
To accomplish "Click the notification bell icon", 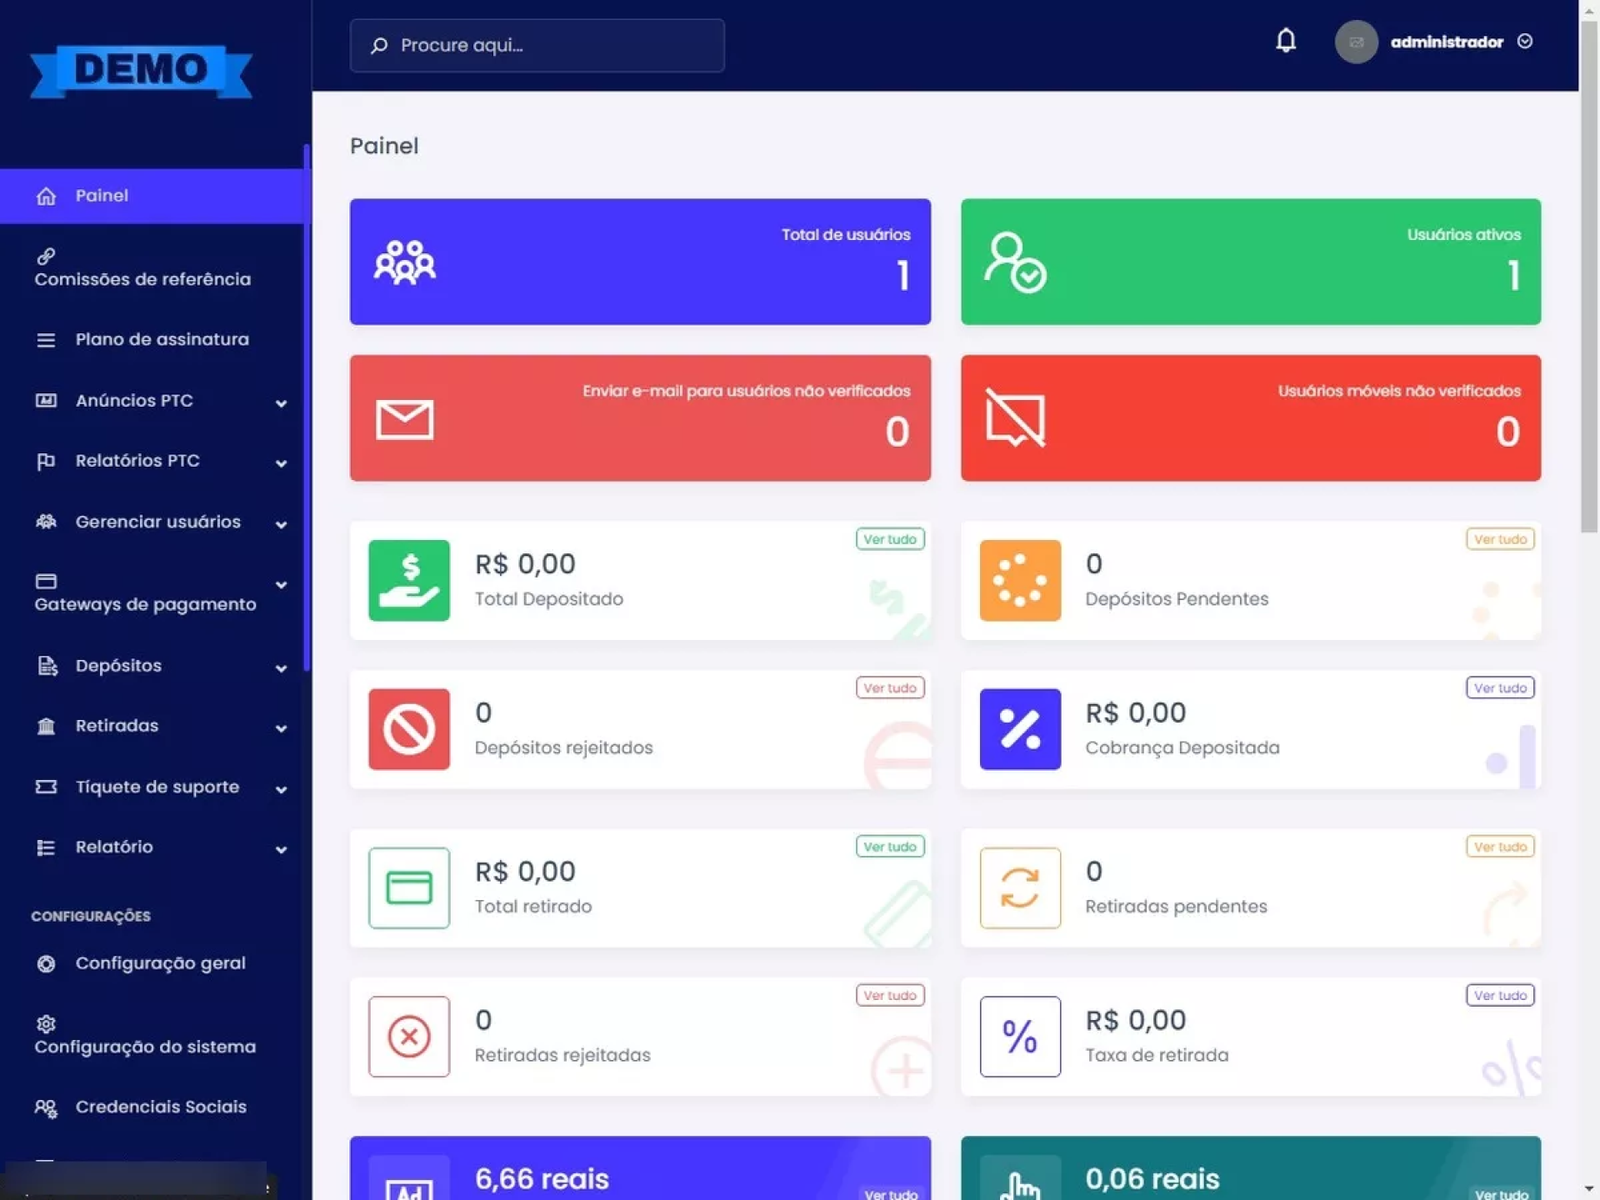I will click(1285, 41).
